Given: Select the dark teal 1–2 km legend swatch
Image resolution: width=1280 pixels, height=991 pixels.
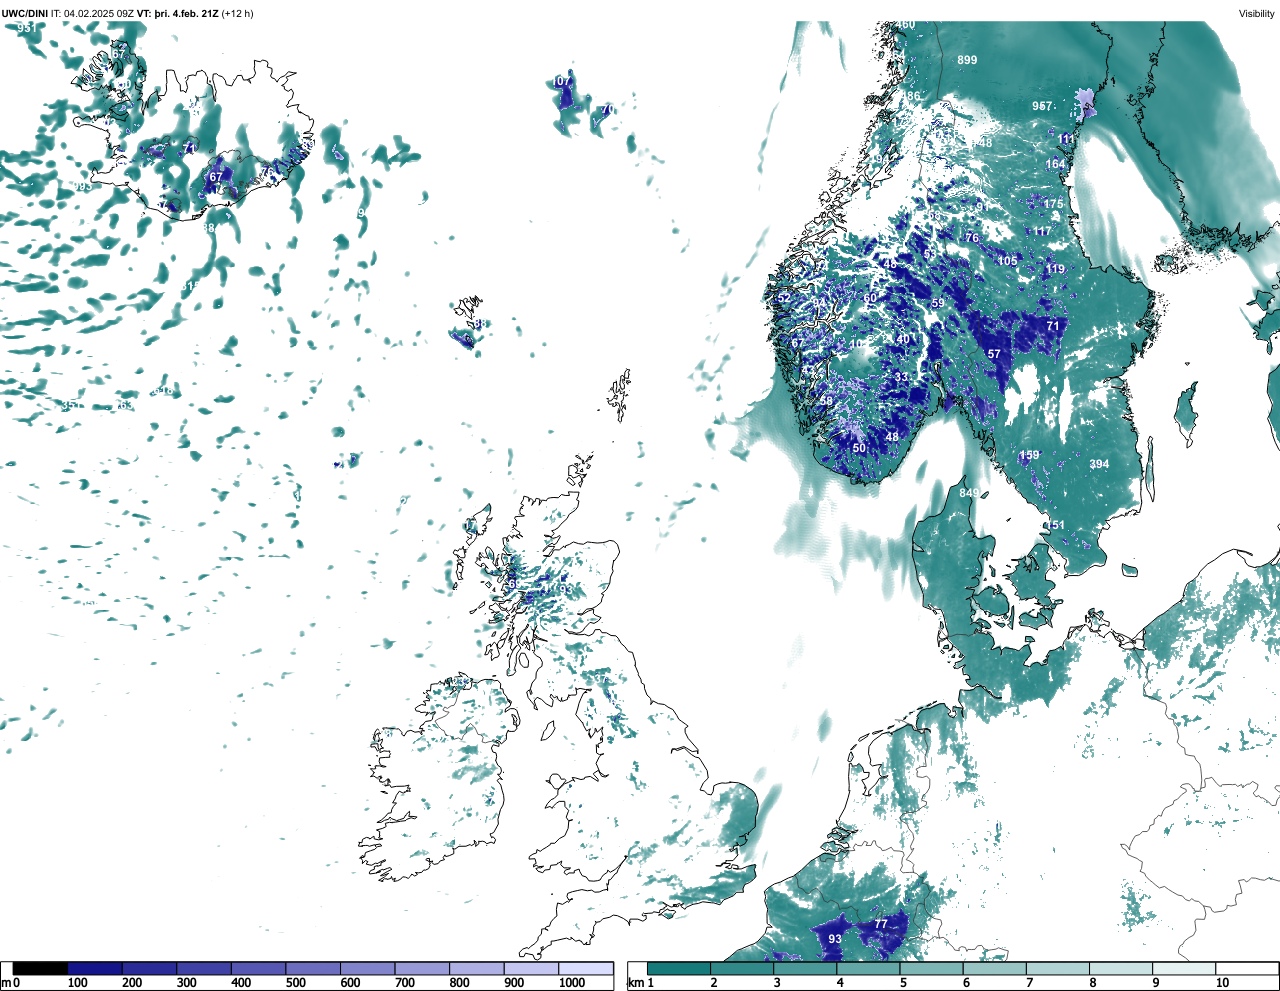Looking at the screenshot, I should pos(678,969).
